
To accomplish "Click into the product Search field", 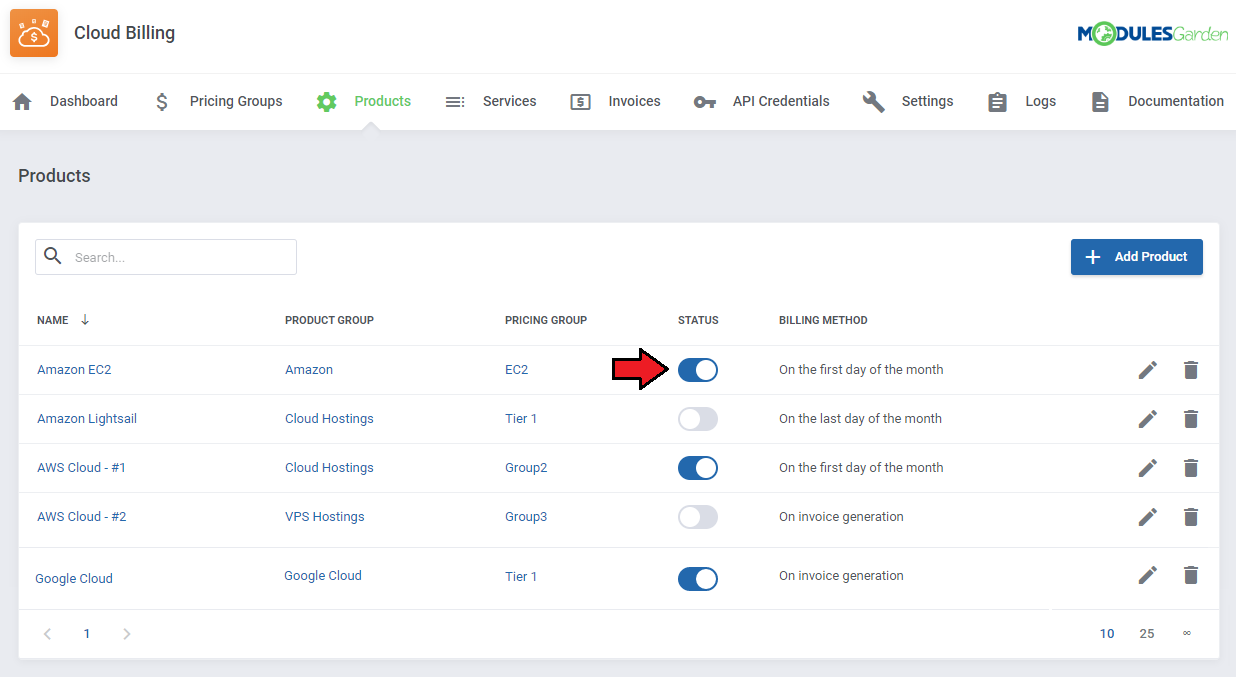I will click(180, 257).
